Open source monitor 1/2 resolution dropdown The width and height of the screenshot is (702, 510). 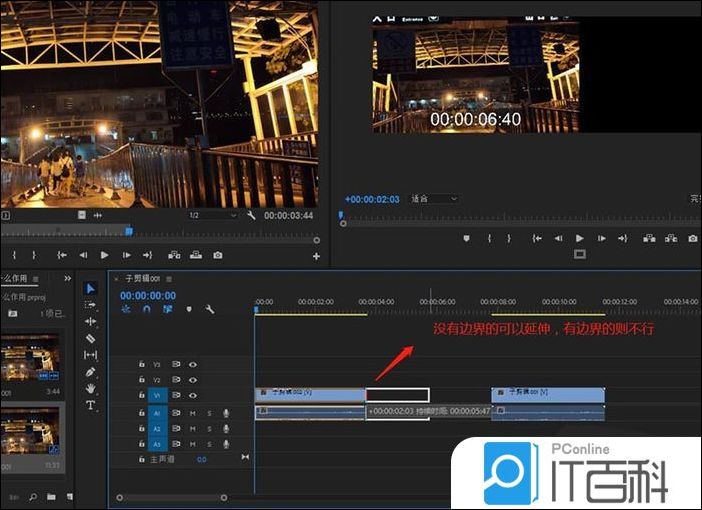coord(212,215)
